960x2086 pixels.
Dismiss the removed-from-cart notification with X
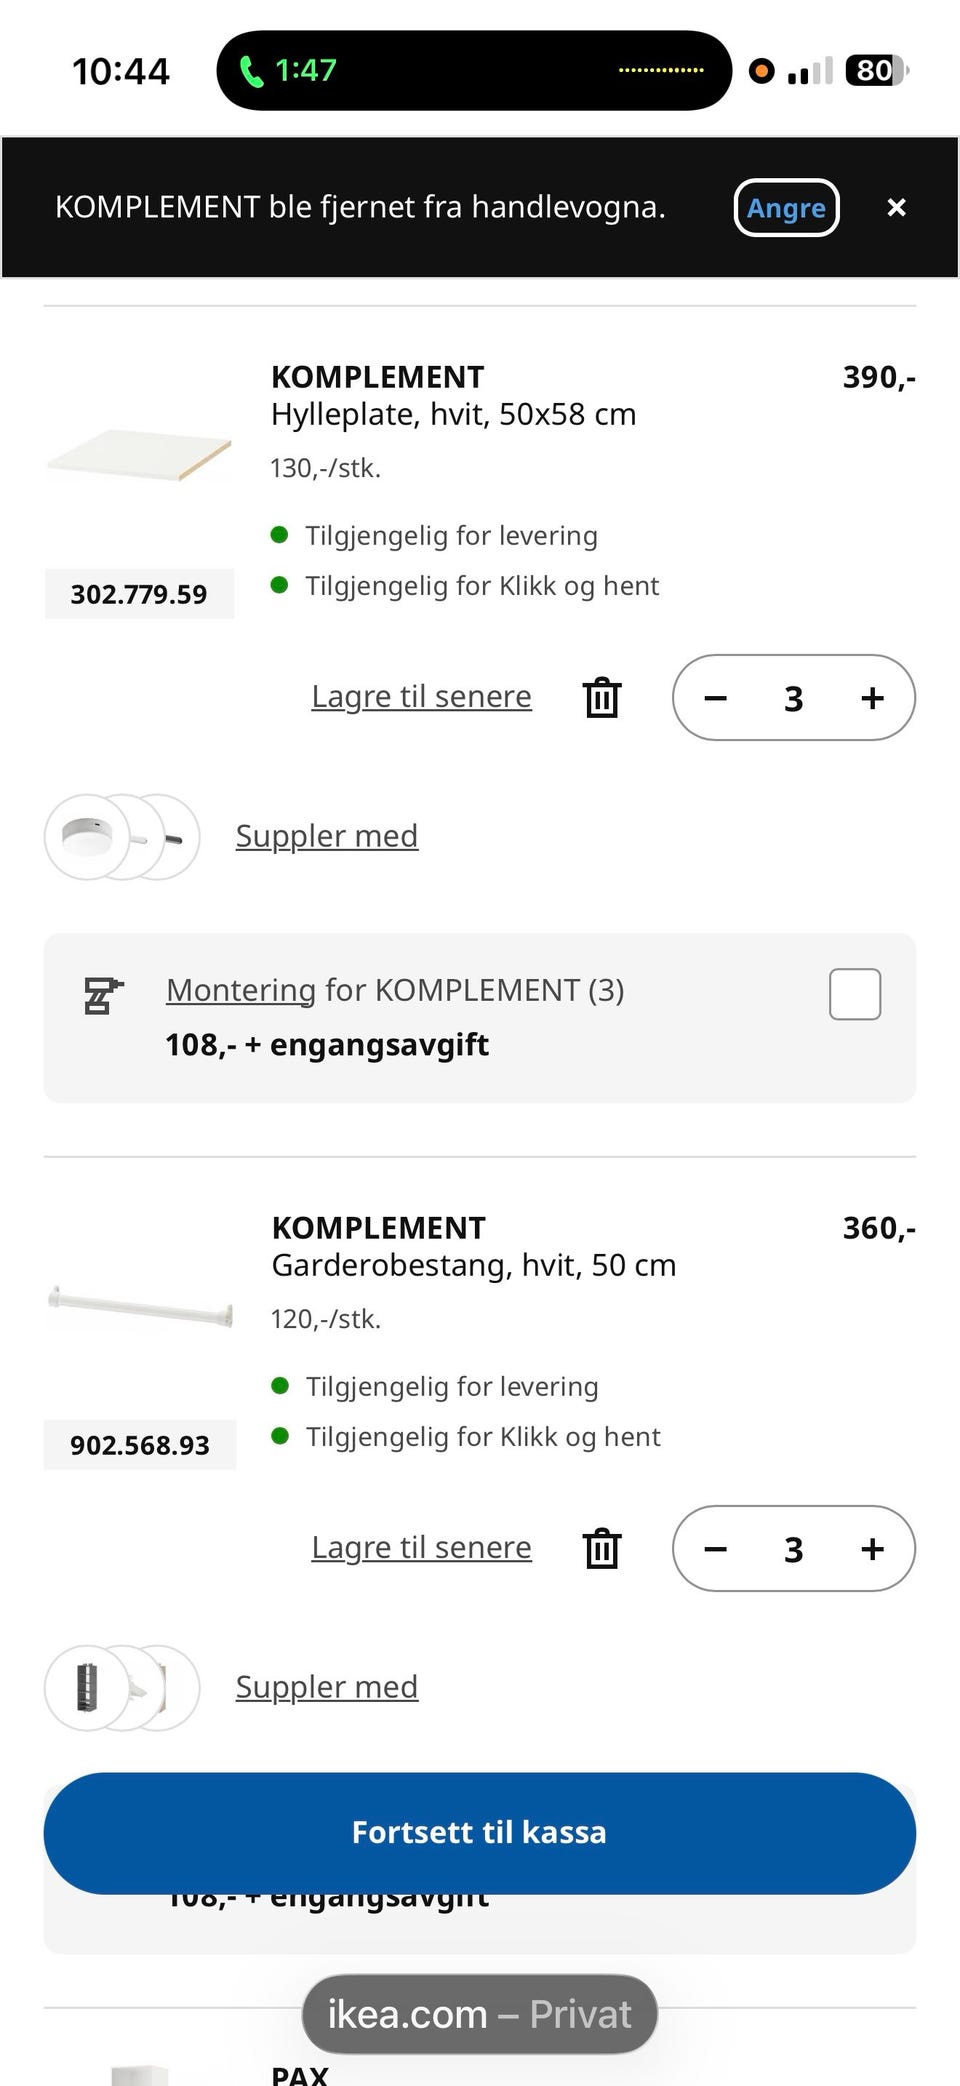coord(896,207)
